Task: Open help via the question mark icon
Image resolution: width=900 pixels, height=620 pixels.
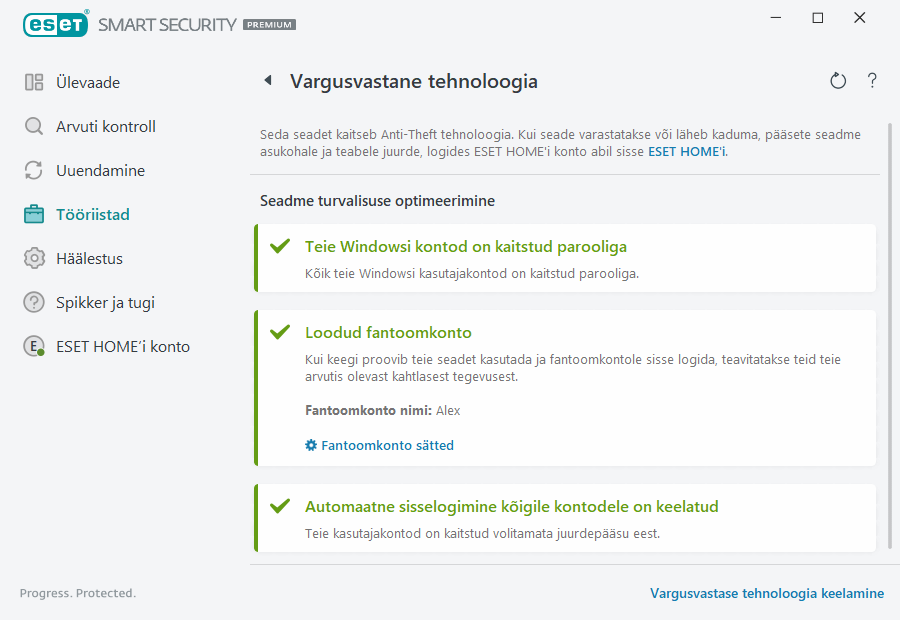Action: click(871, 80)
